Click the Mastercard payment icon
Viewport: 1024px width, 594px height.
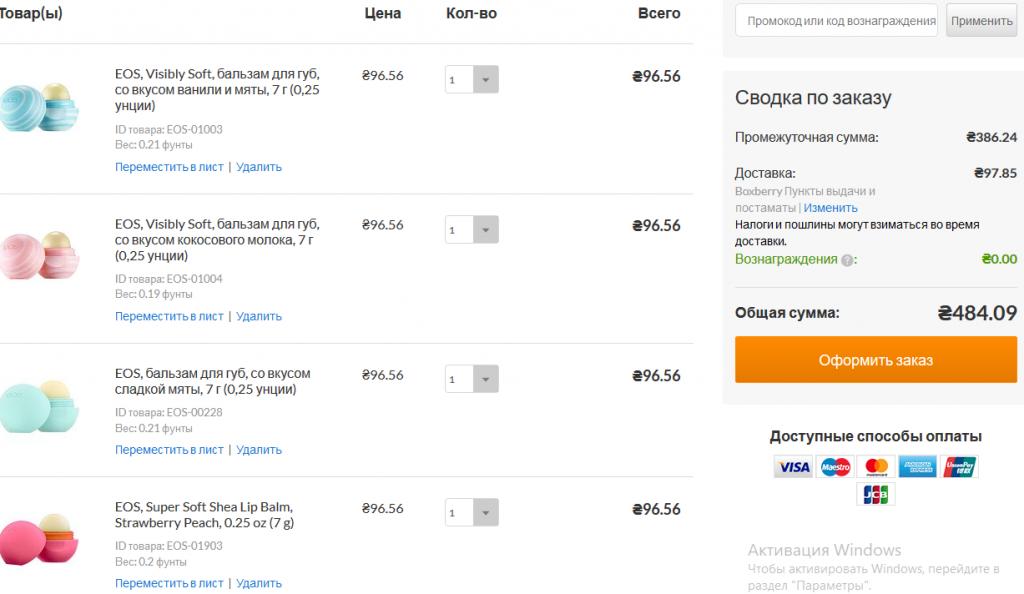click(x=876, y=467)
